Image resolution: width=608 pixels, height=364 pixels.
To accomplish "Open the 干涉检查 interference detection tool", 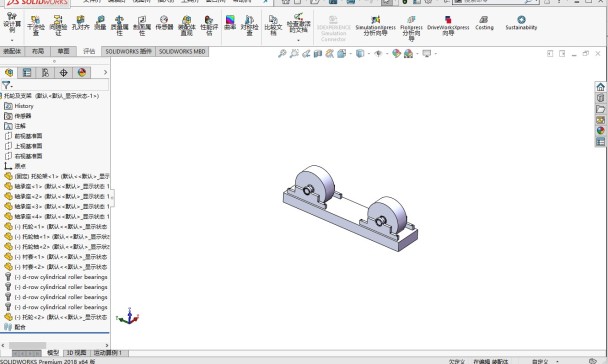I will pos(36,26).
